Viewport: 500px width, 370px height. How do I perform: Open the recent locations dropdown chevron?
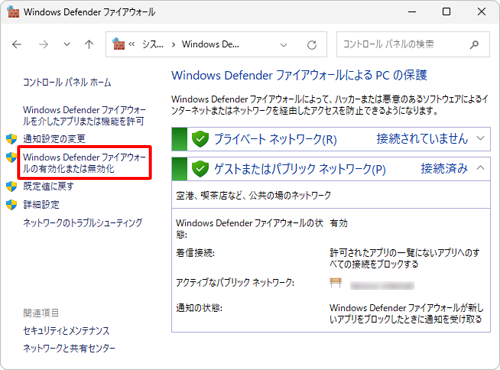click(x=67, y=44)
